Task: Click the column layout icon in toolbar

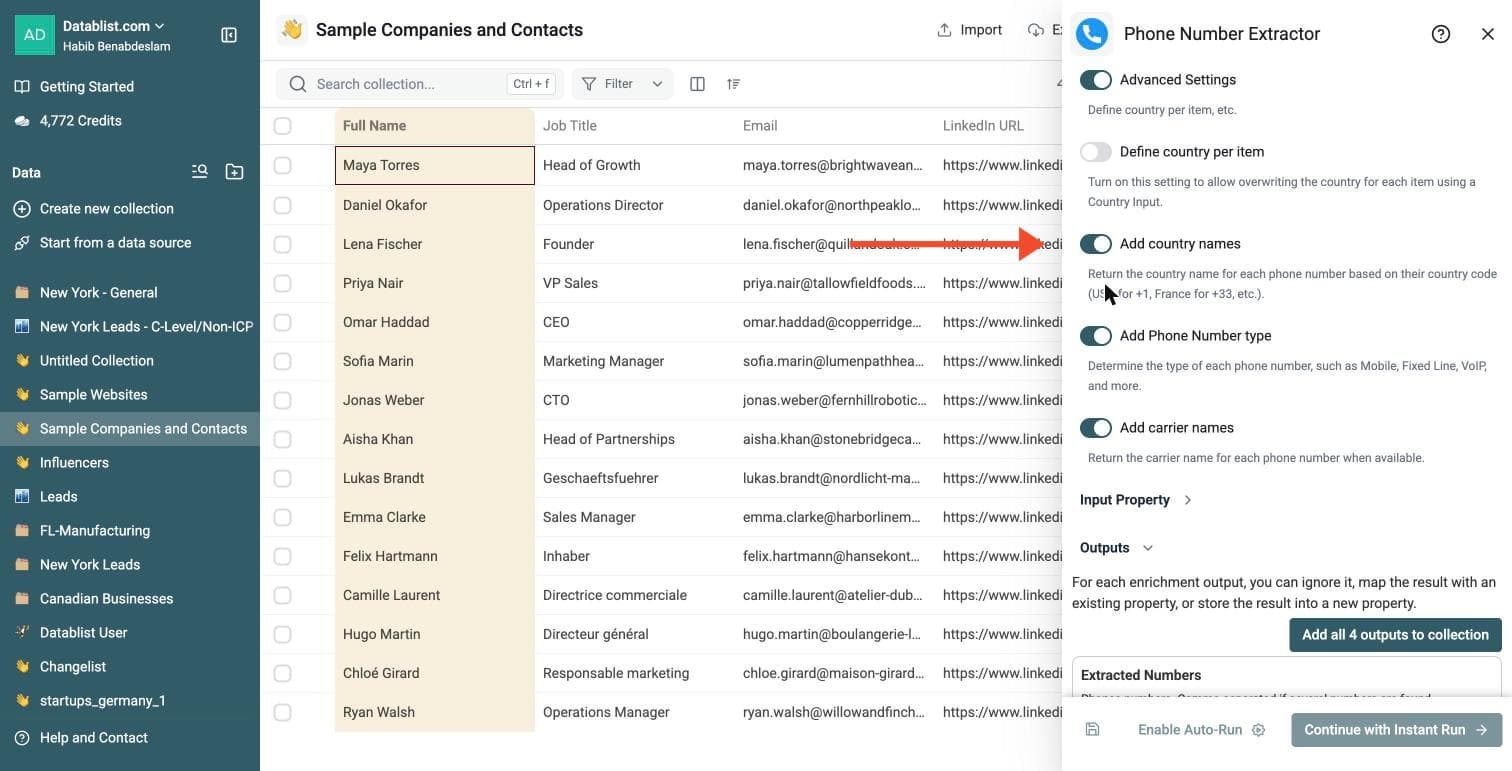Action: pyautogui.click(x=698, y=84)
